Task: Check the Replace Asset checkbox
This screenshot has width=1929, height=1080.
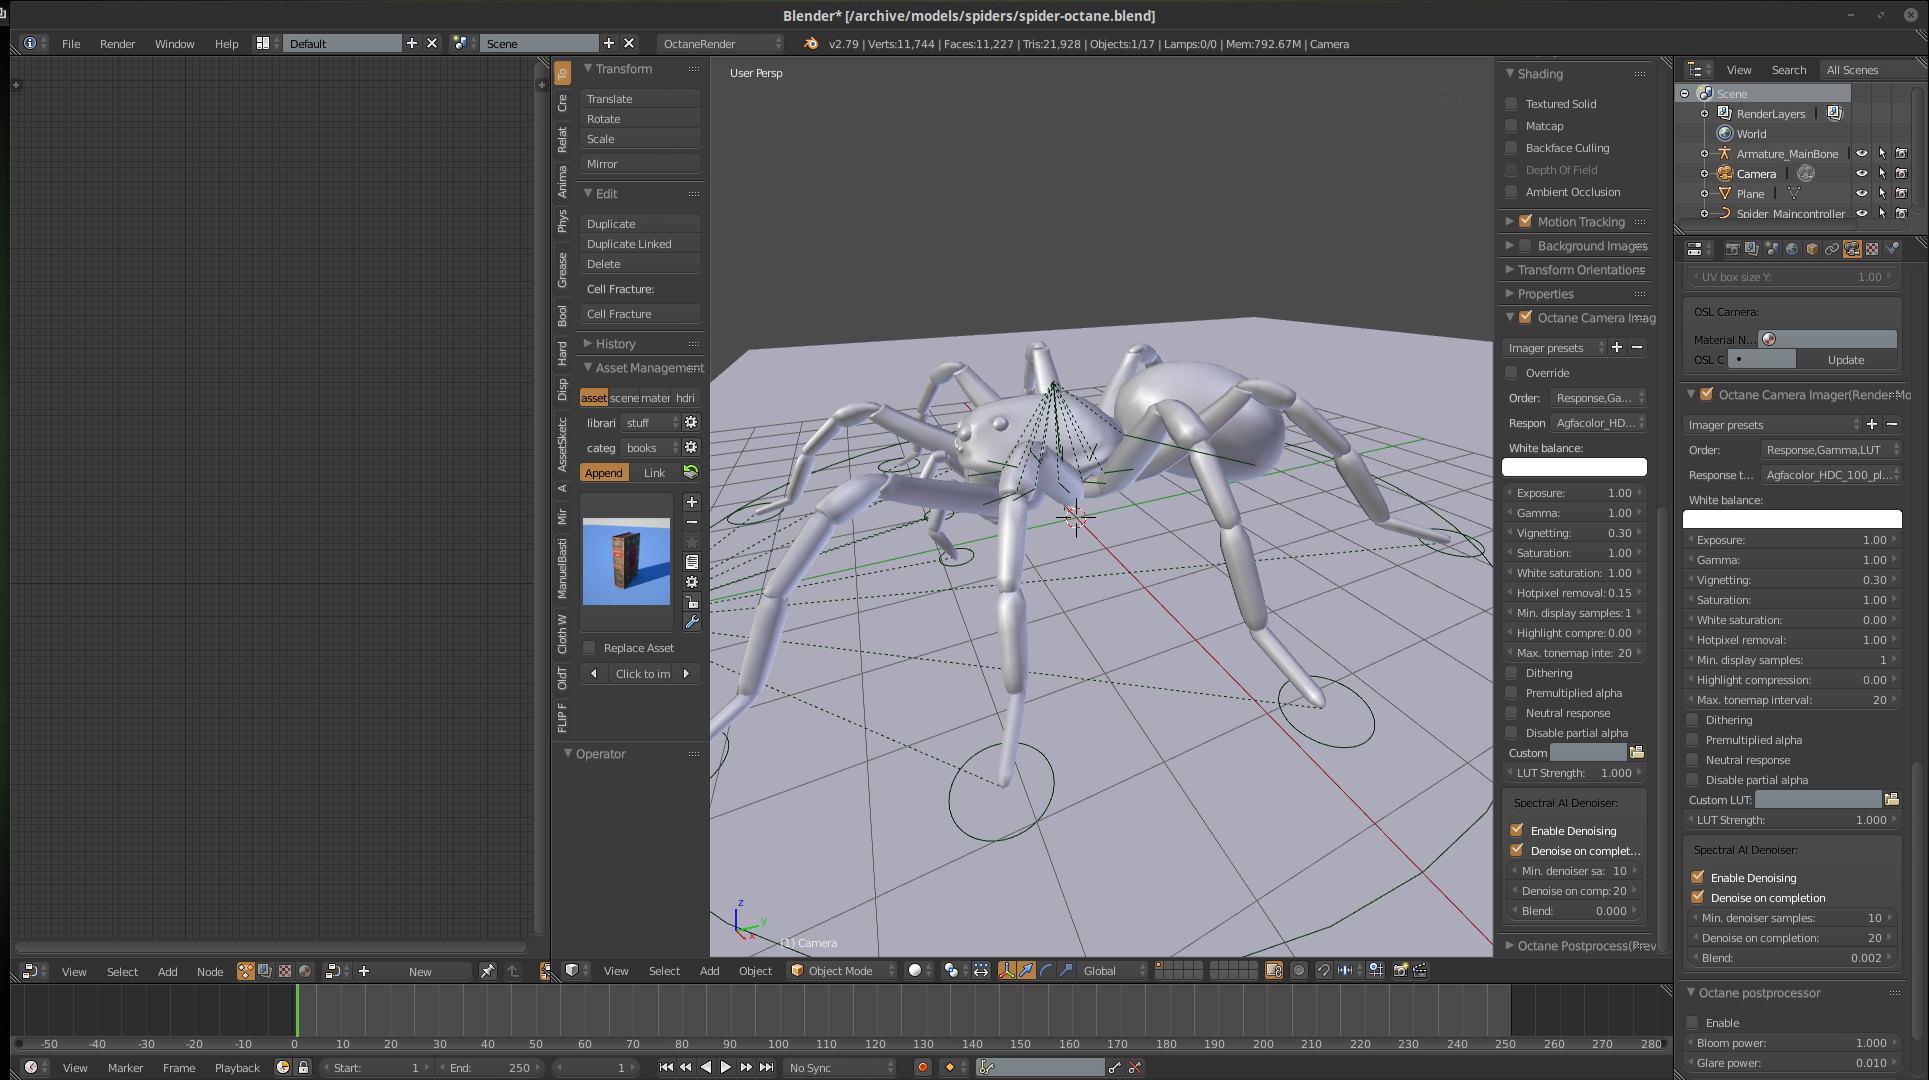Action: [x=590, y=648]
